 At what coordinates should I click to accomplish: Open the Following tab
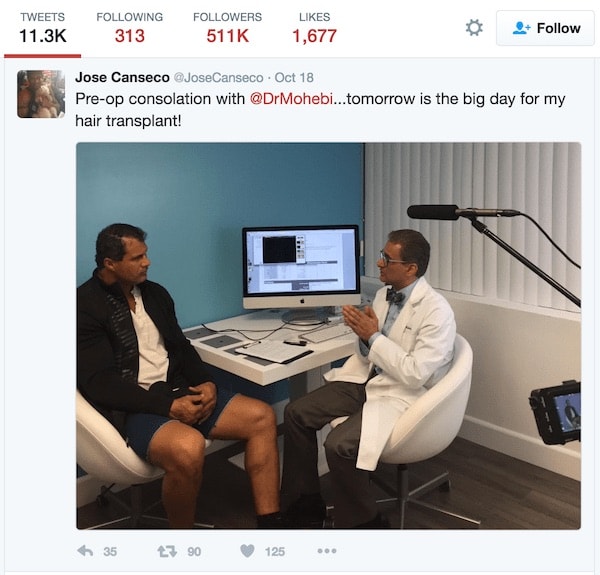(x=129, y=28)
